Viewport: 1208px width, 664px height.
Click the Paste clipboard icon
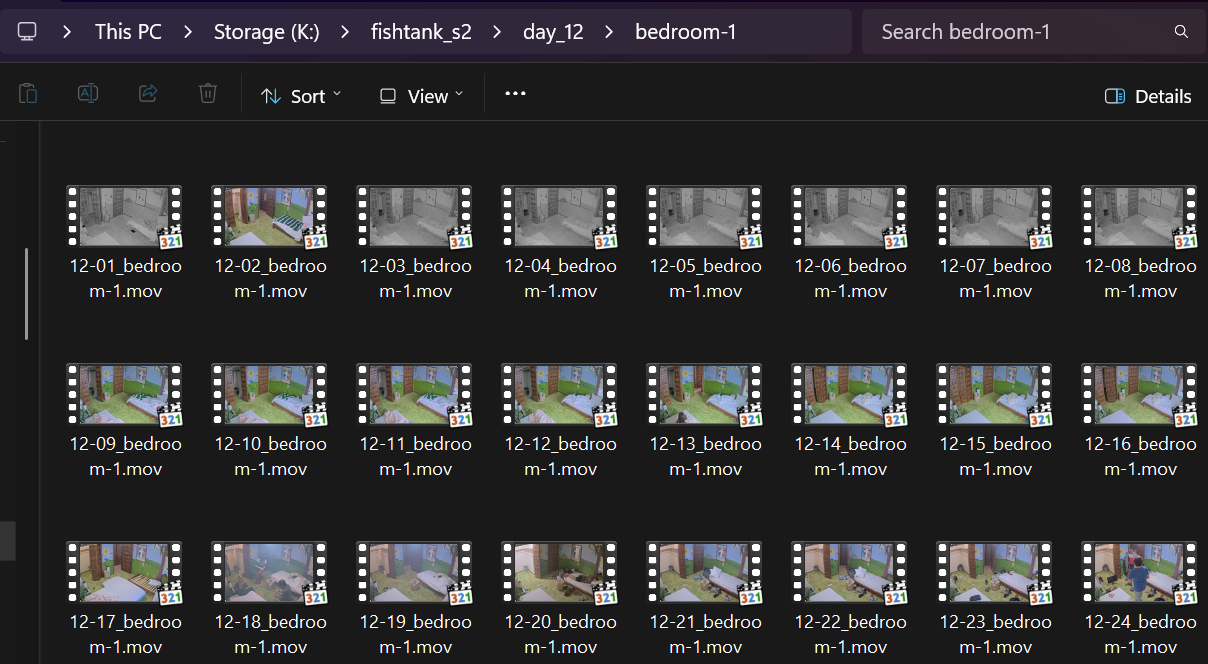tap(28, 94)
